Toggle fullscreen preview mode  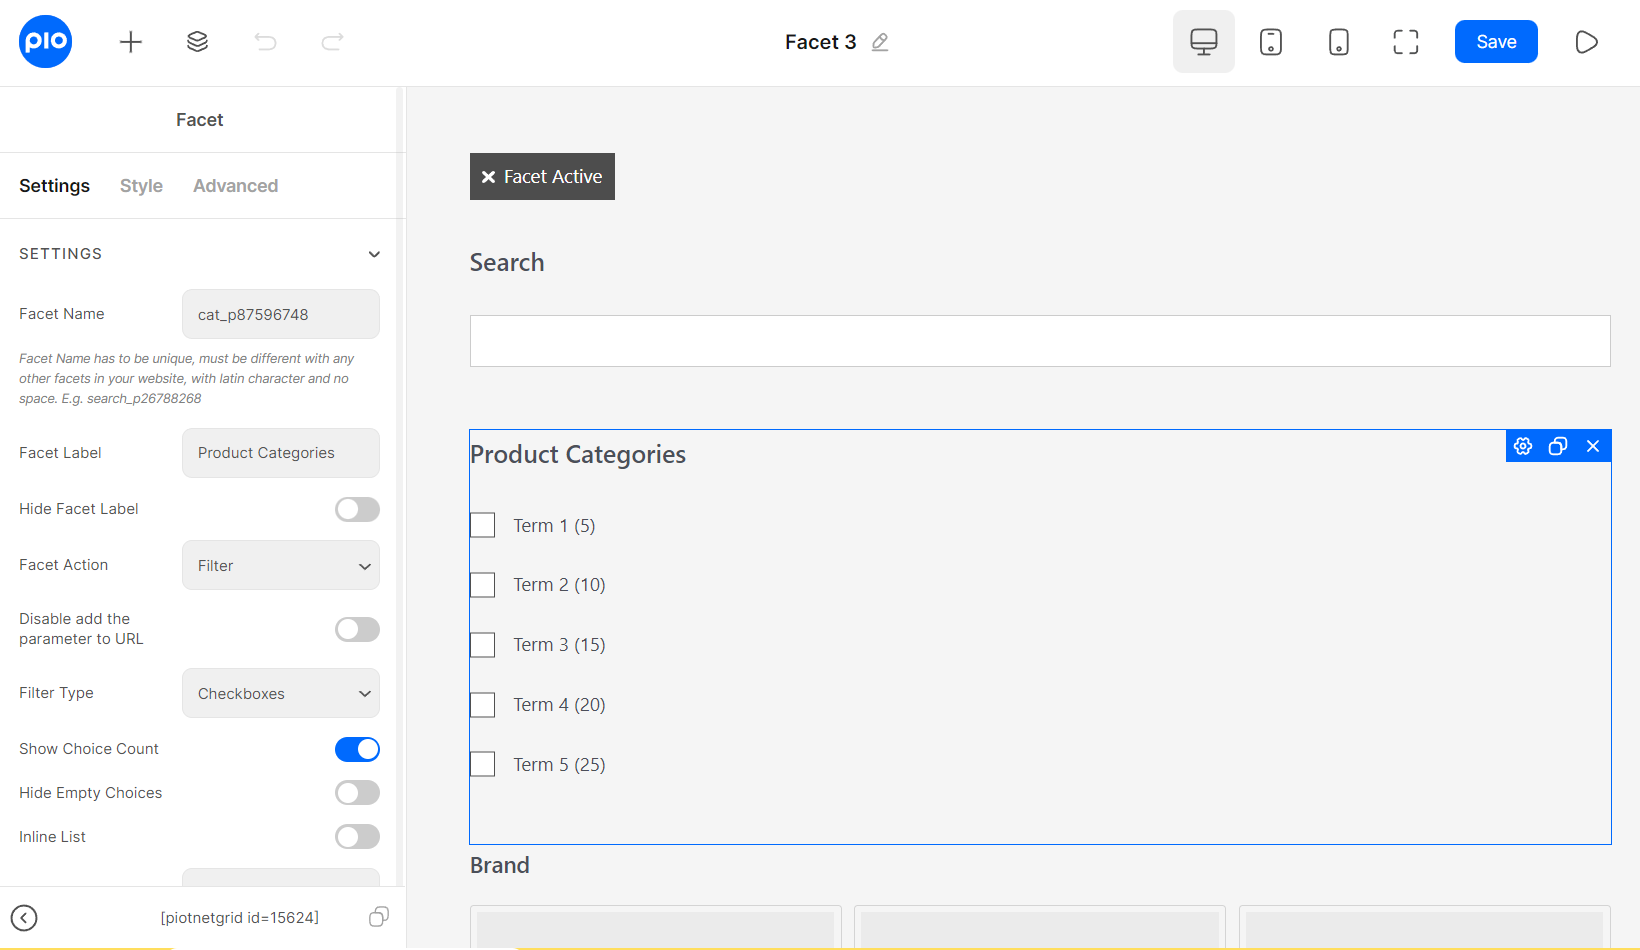click(x=1405, y=41)
